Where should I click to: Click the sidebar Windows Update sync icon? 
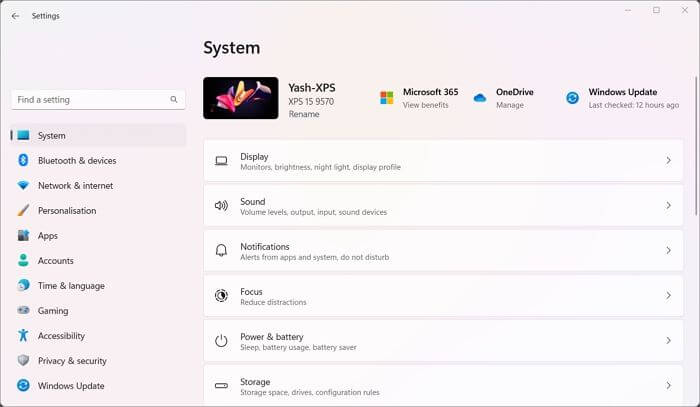point(23,385)
